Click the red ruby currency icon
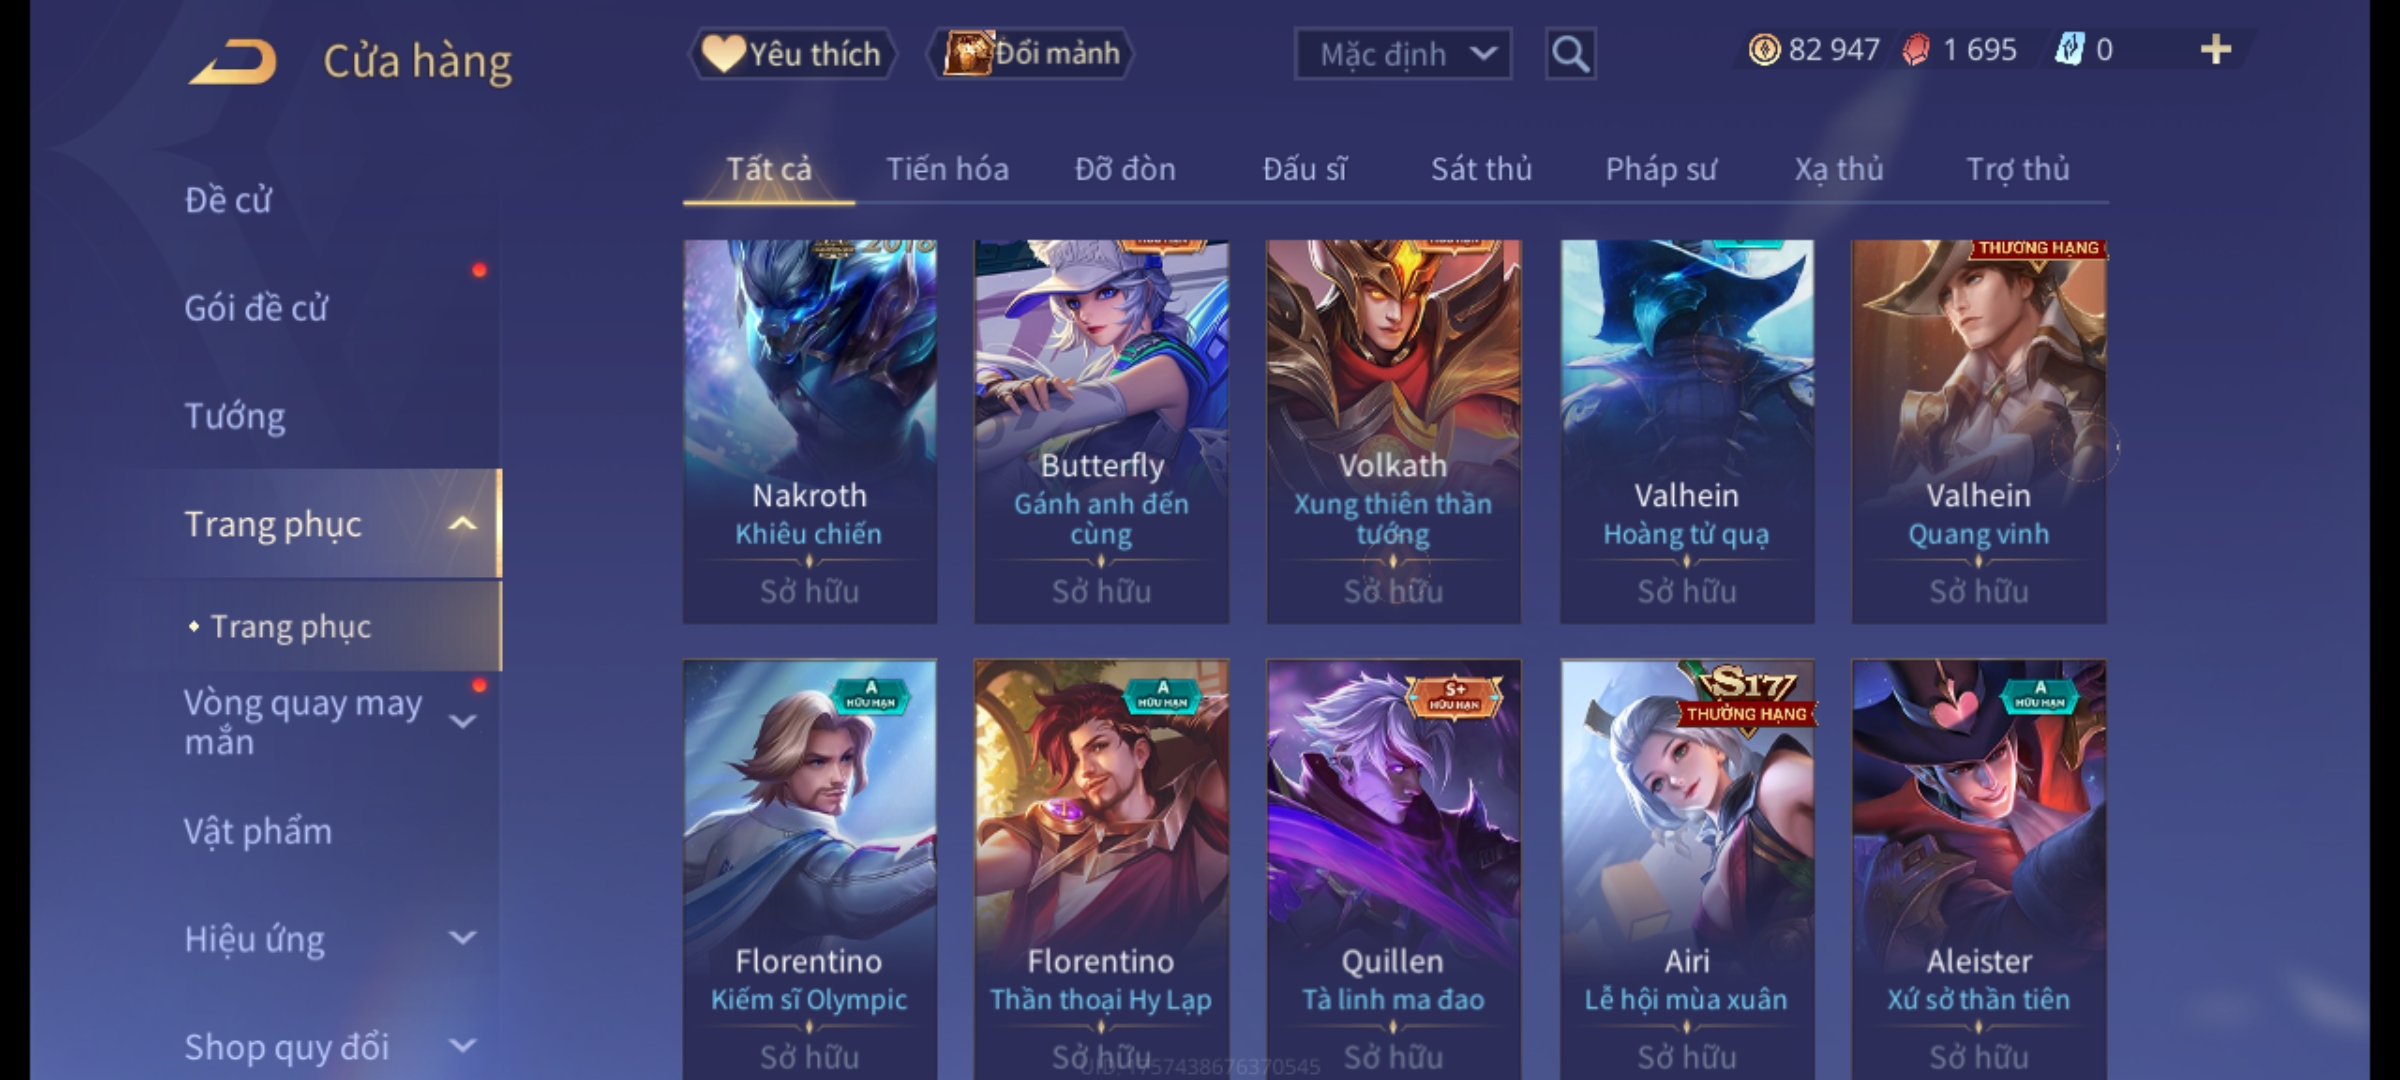This screenshot has height=1080, width=2400. (x=1915, y=50)
